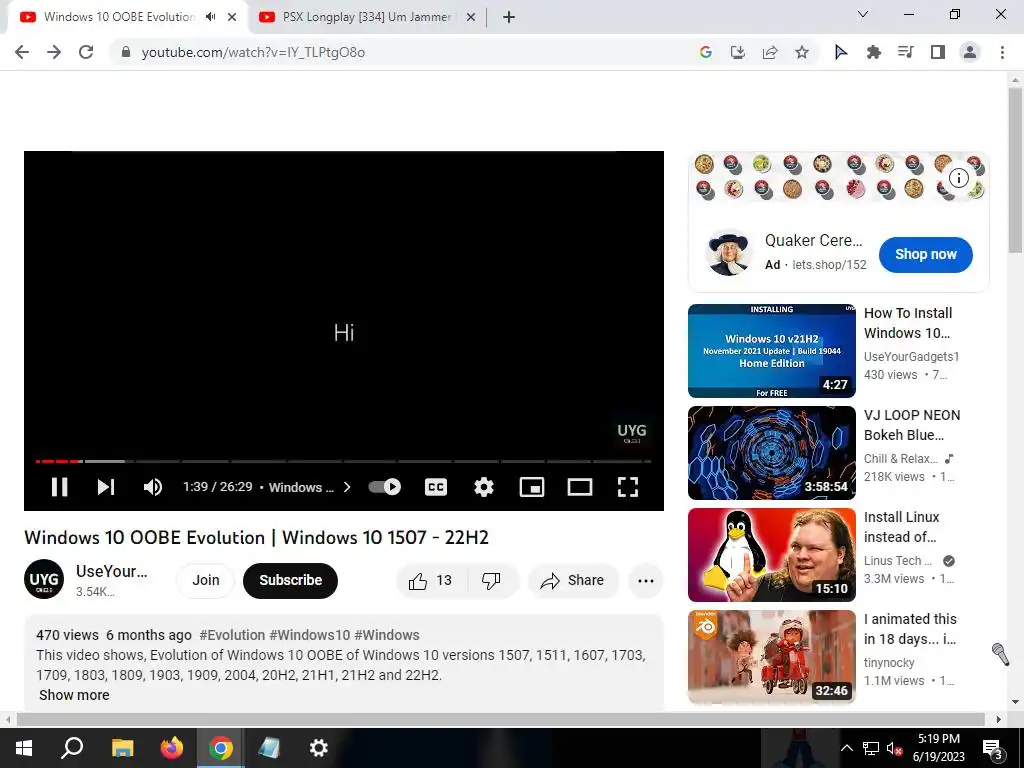The width and height of the screenshot is (1024, 768).
Task: Open the notification center icon
Action: pos(993,749)
